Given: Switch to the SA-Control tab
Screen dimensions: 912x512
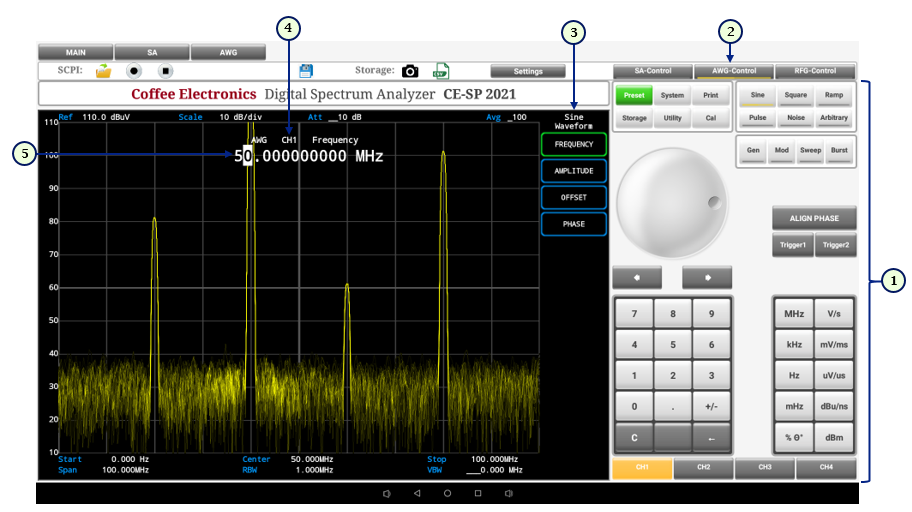Looking at the screenshot, I should coord(653,71).
